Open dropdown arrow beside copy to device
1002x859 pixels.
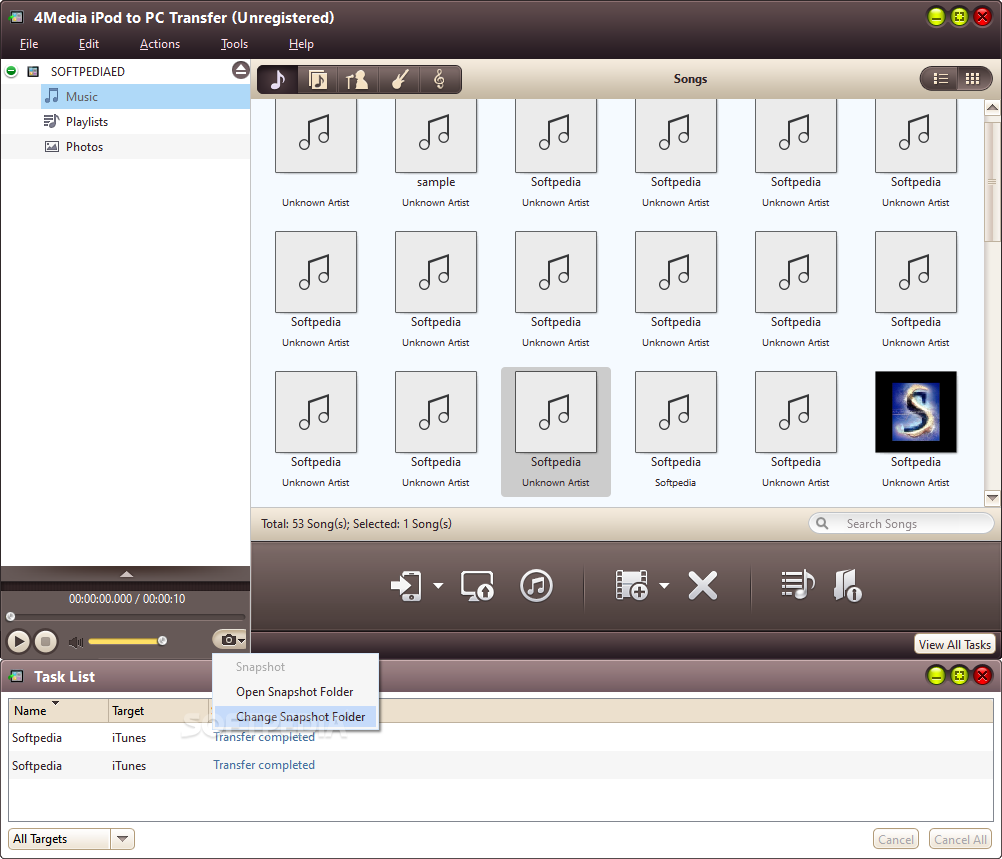[x=438, y=585]
